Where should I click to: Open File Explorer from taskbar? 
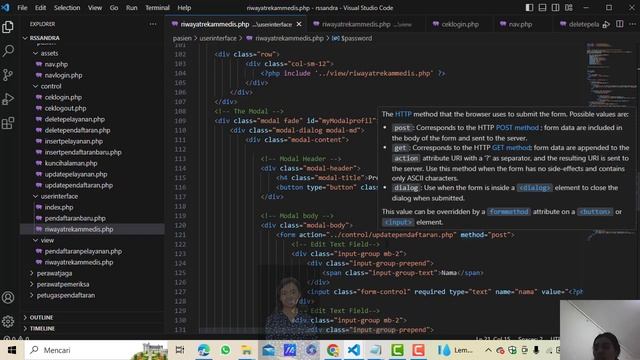click(x=247, y=350)
